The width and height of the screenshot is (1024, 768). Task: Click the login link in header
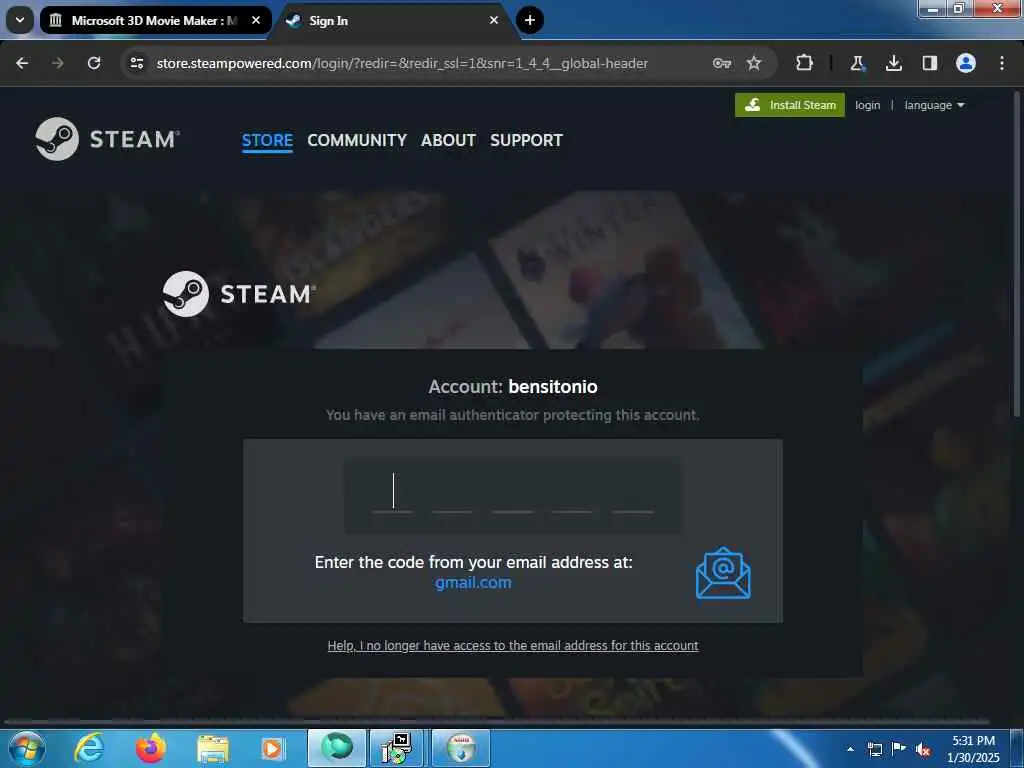(867, 105)
